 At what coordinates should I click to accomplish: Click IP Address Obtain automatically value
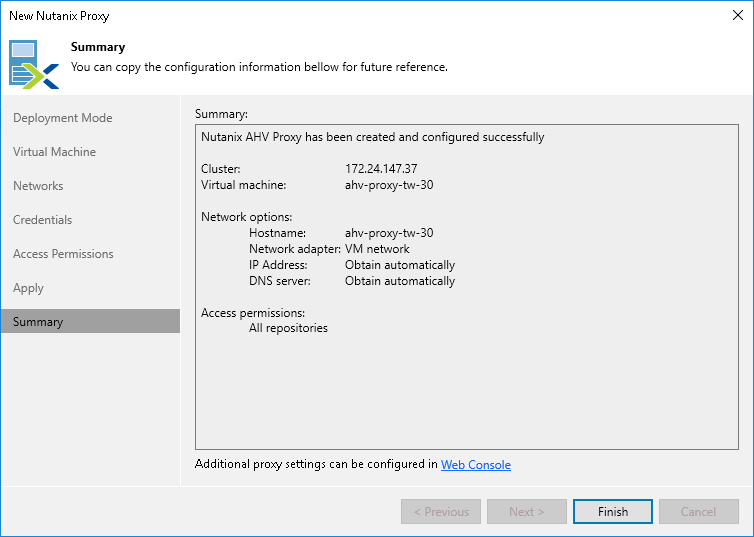point(400,265)
